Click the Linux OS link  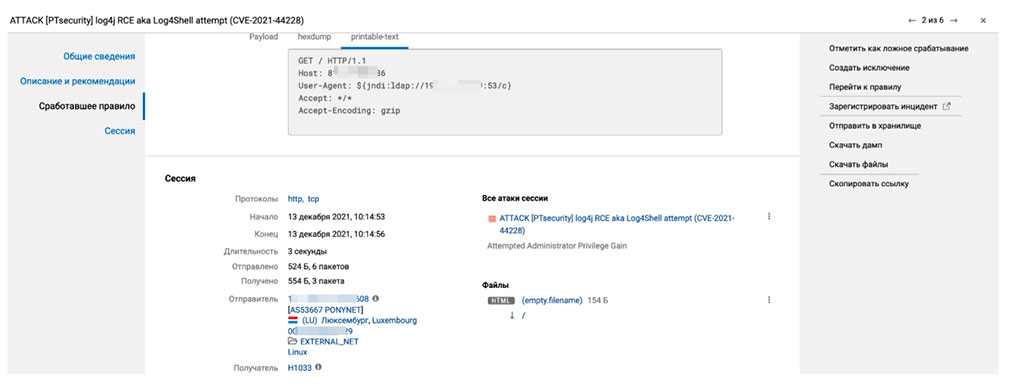point(298,352)
